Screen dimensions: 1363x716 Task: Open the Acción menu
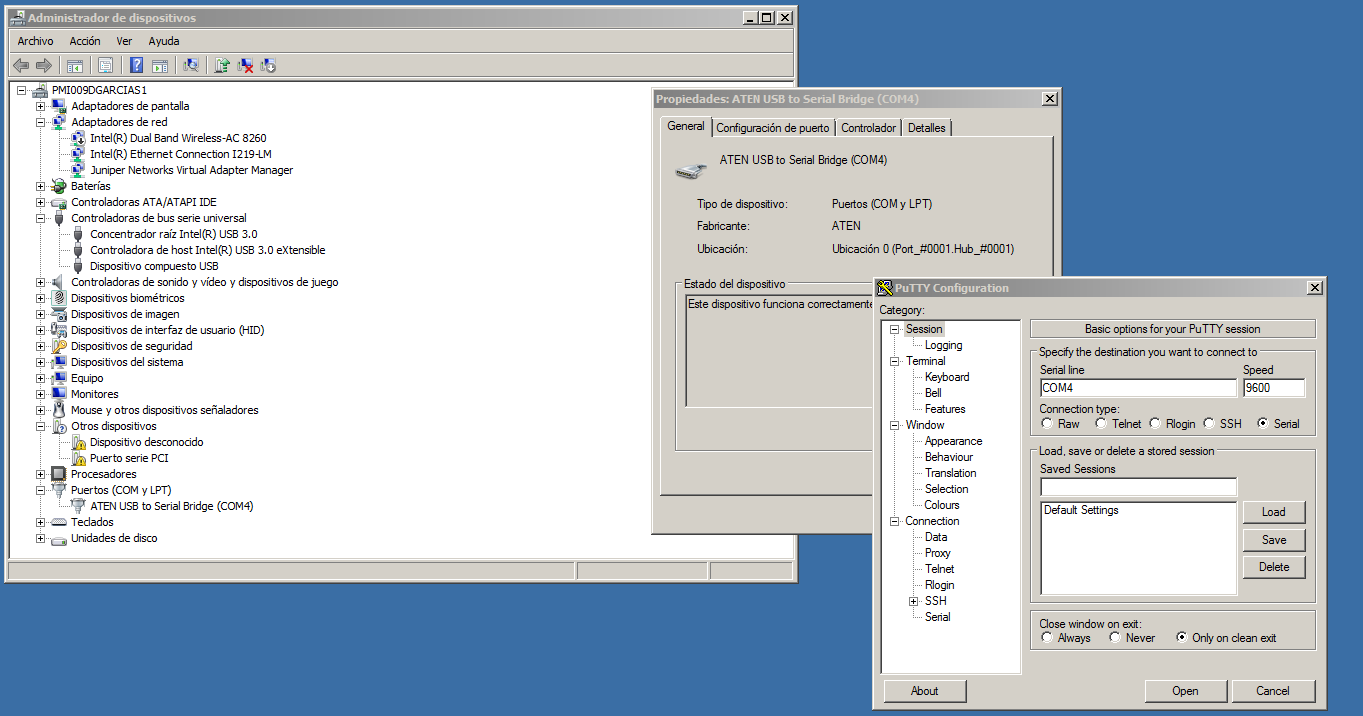pyautogui.click(x=84, y=41)
